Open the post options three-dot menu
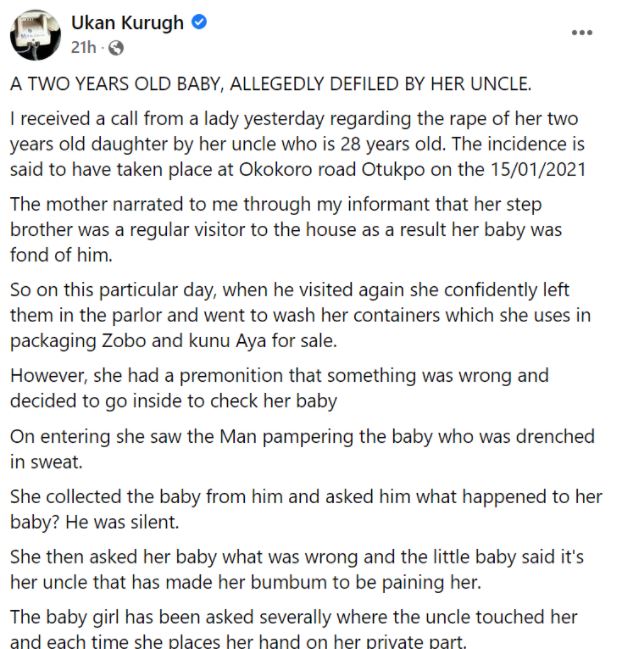Viewport: 620px width, 649px height. [x=582, y=33]
